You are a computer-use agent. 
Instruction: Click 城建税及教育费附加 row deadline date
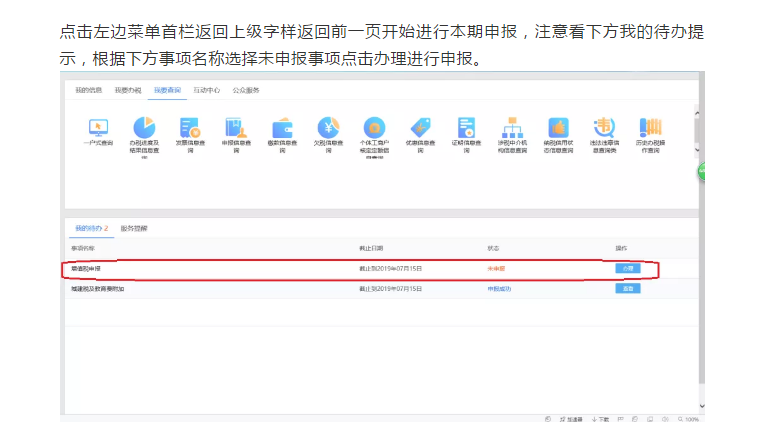point(390,289)
